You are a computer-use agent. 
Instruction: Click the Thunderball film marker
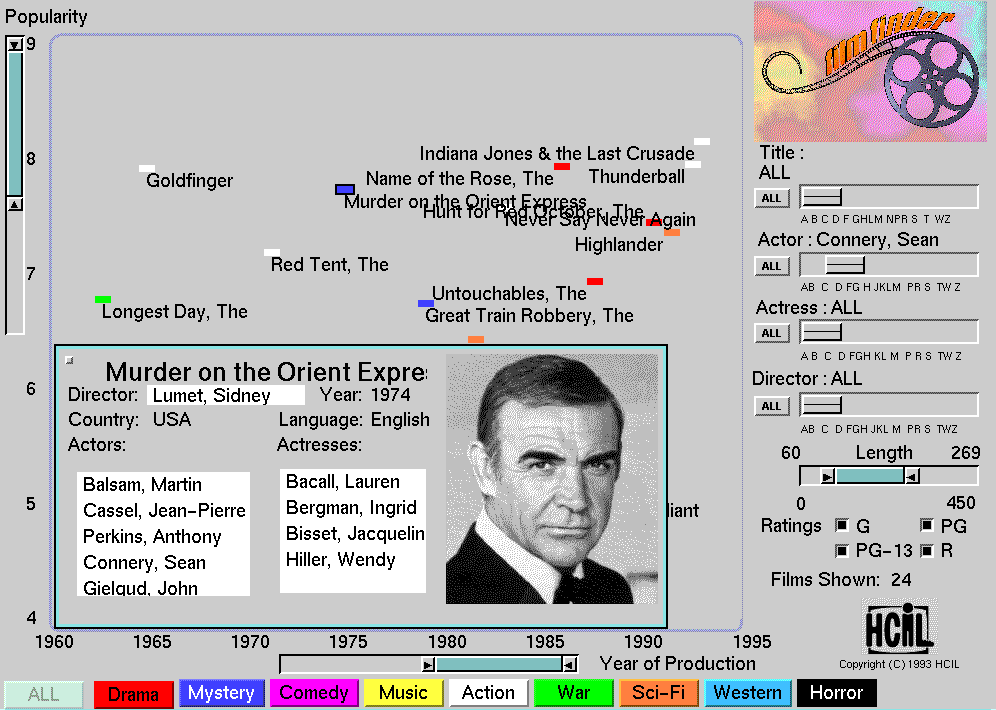693,164
